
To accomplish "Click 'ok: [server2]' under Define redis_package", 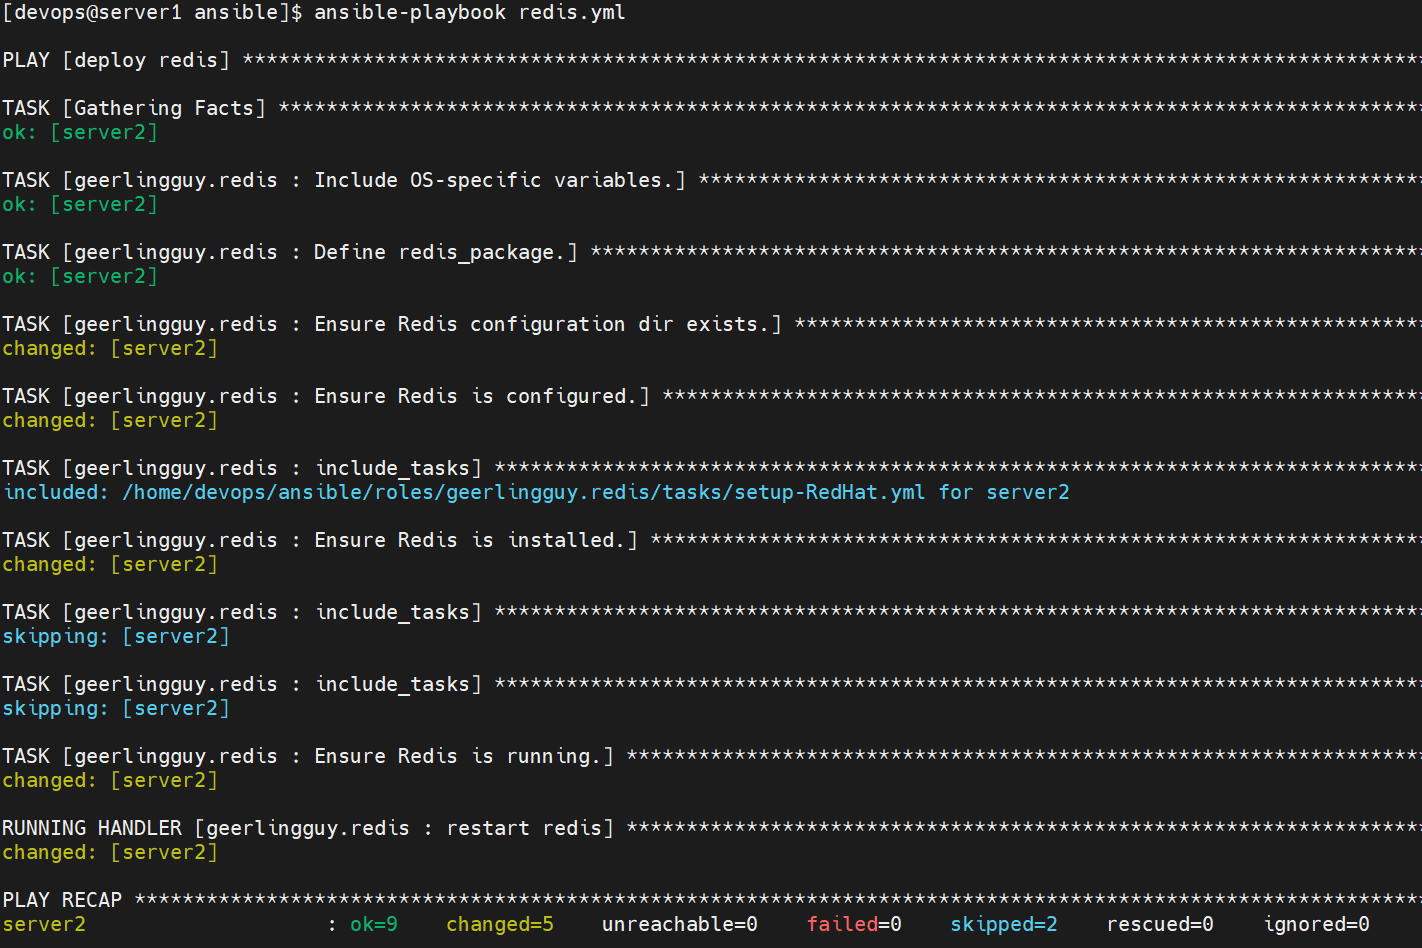I will pos(80,276).
